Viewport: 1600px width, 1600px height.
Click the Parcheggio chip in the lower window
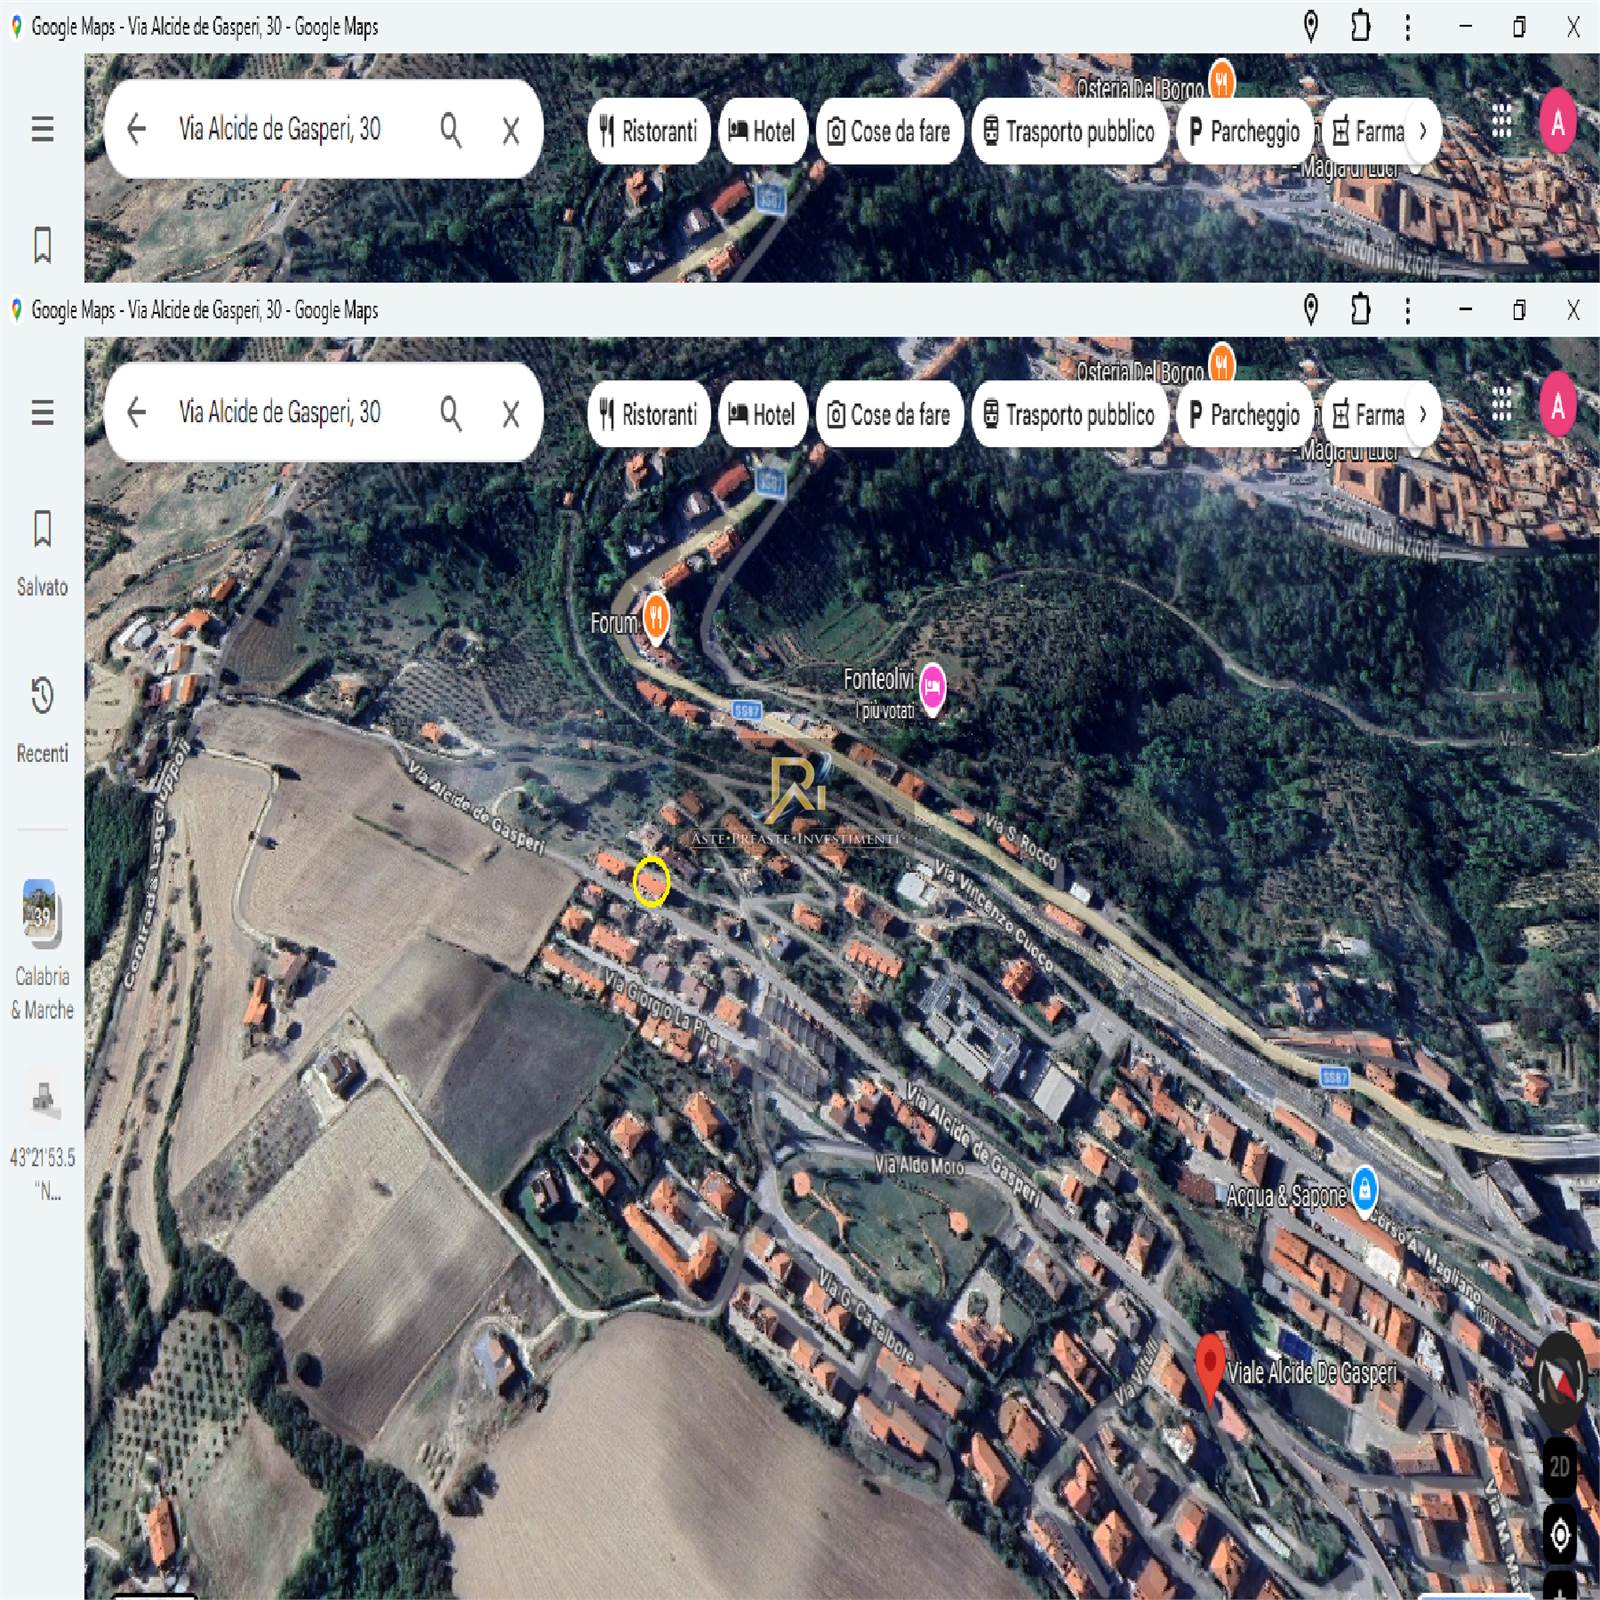click(1244, 414)
